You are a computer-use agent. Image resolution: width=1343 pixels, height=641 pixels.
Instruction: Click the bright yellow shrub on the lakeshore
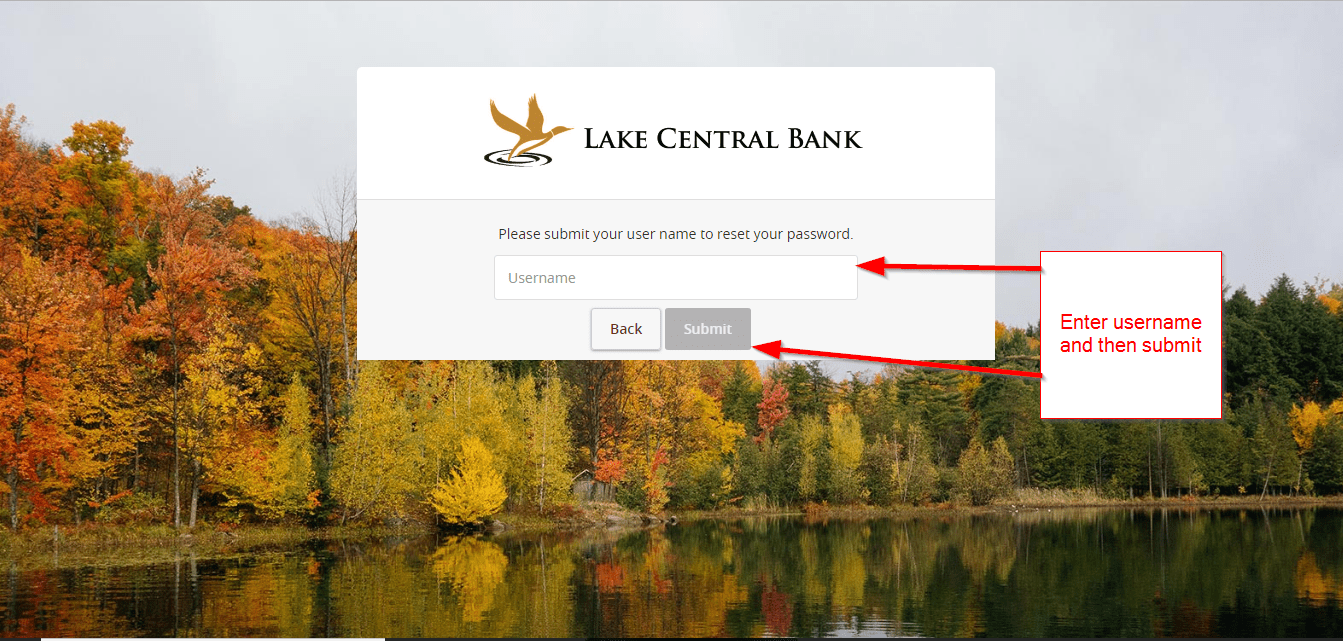(470, 485)
